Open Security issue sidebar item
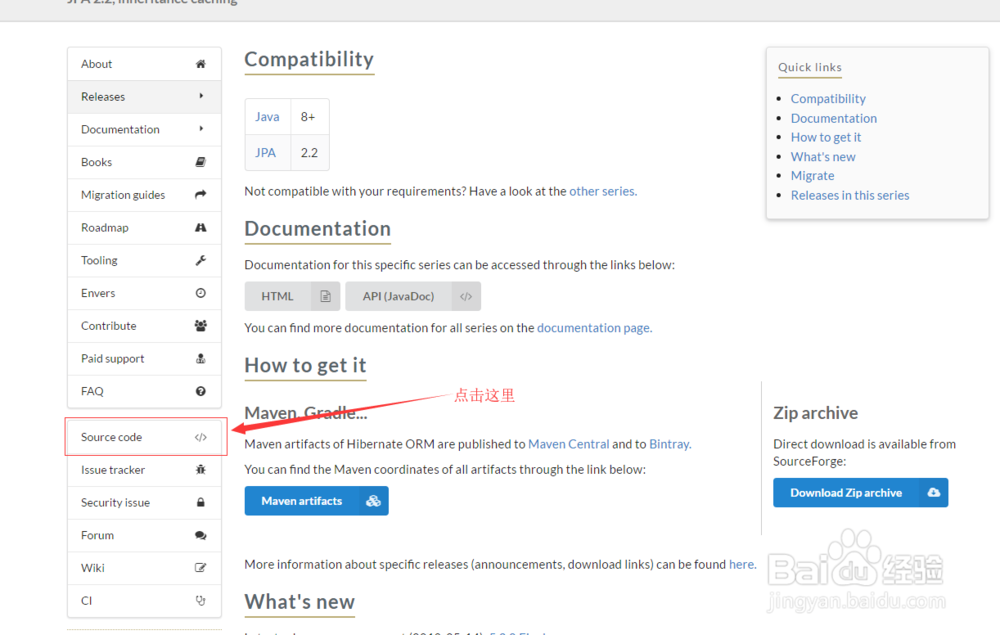The height and width of the screenshot is (635, 1000). click(x=144, y=502)
